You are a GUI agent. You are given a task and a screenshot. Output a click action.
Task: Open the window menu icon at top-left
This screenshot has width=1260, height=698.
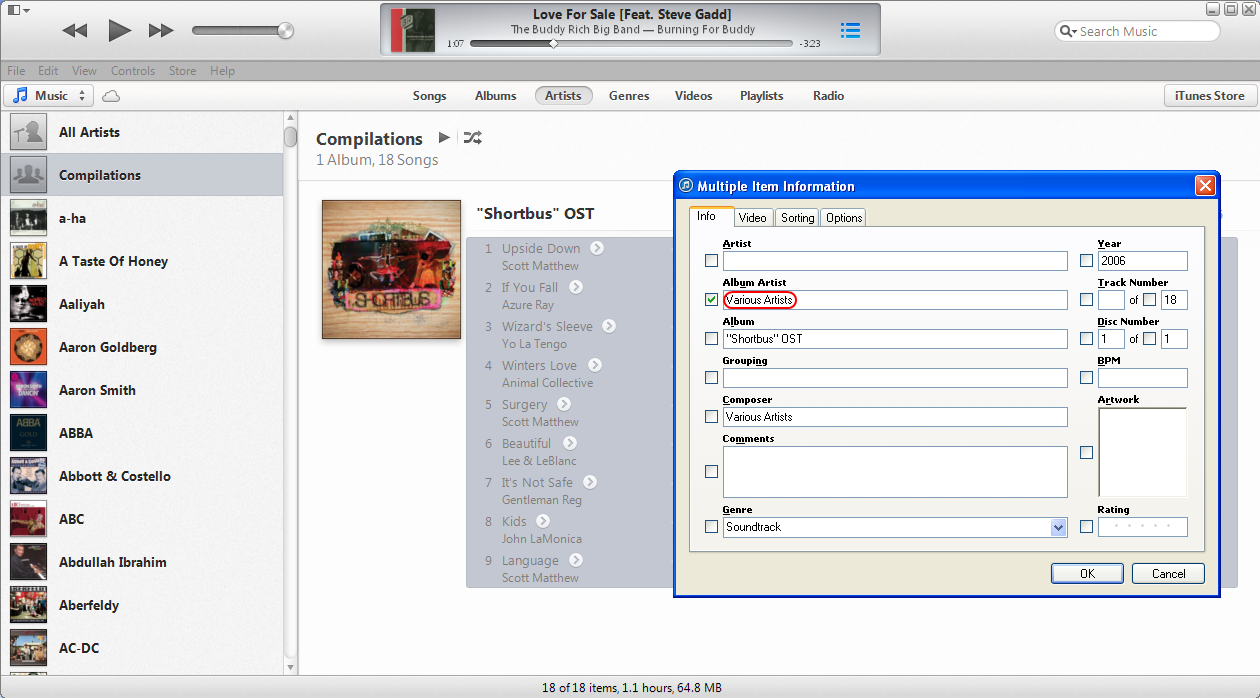click(x=18, y=9)
